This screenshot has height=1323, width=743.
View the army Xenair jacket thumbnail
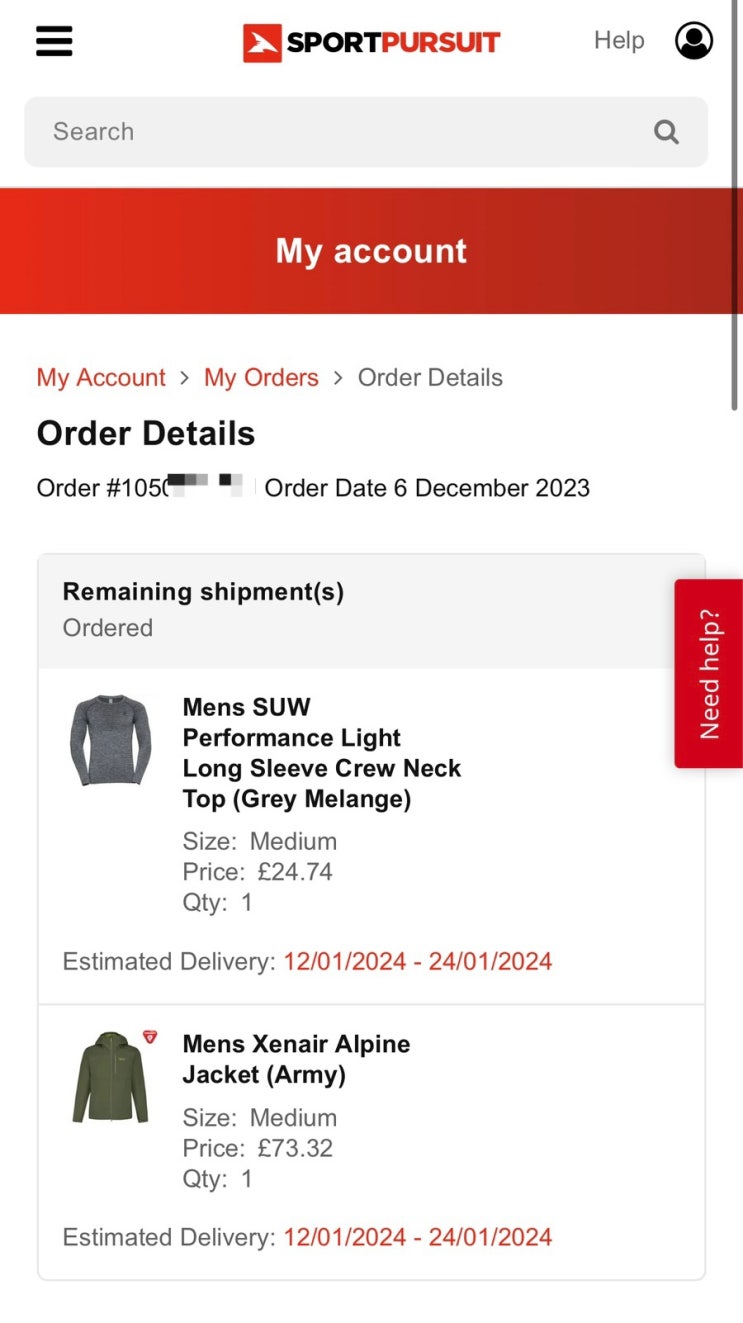coord(110,1077)
